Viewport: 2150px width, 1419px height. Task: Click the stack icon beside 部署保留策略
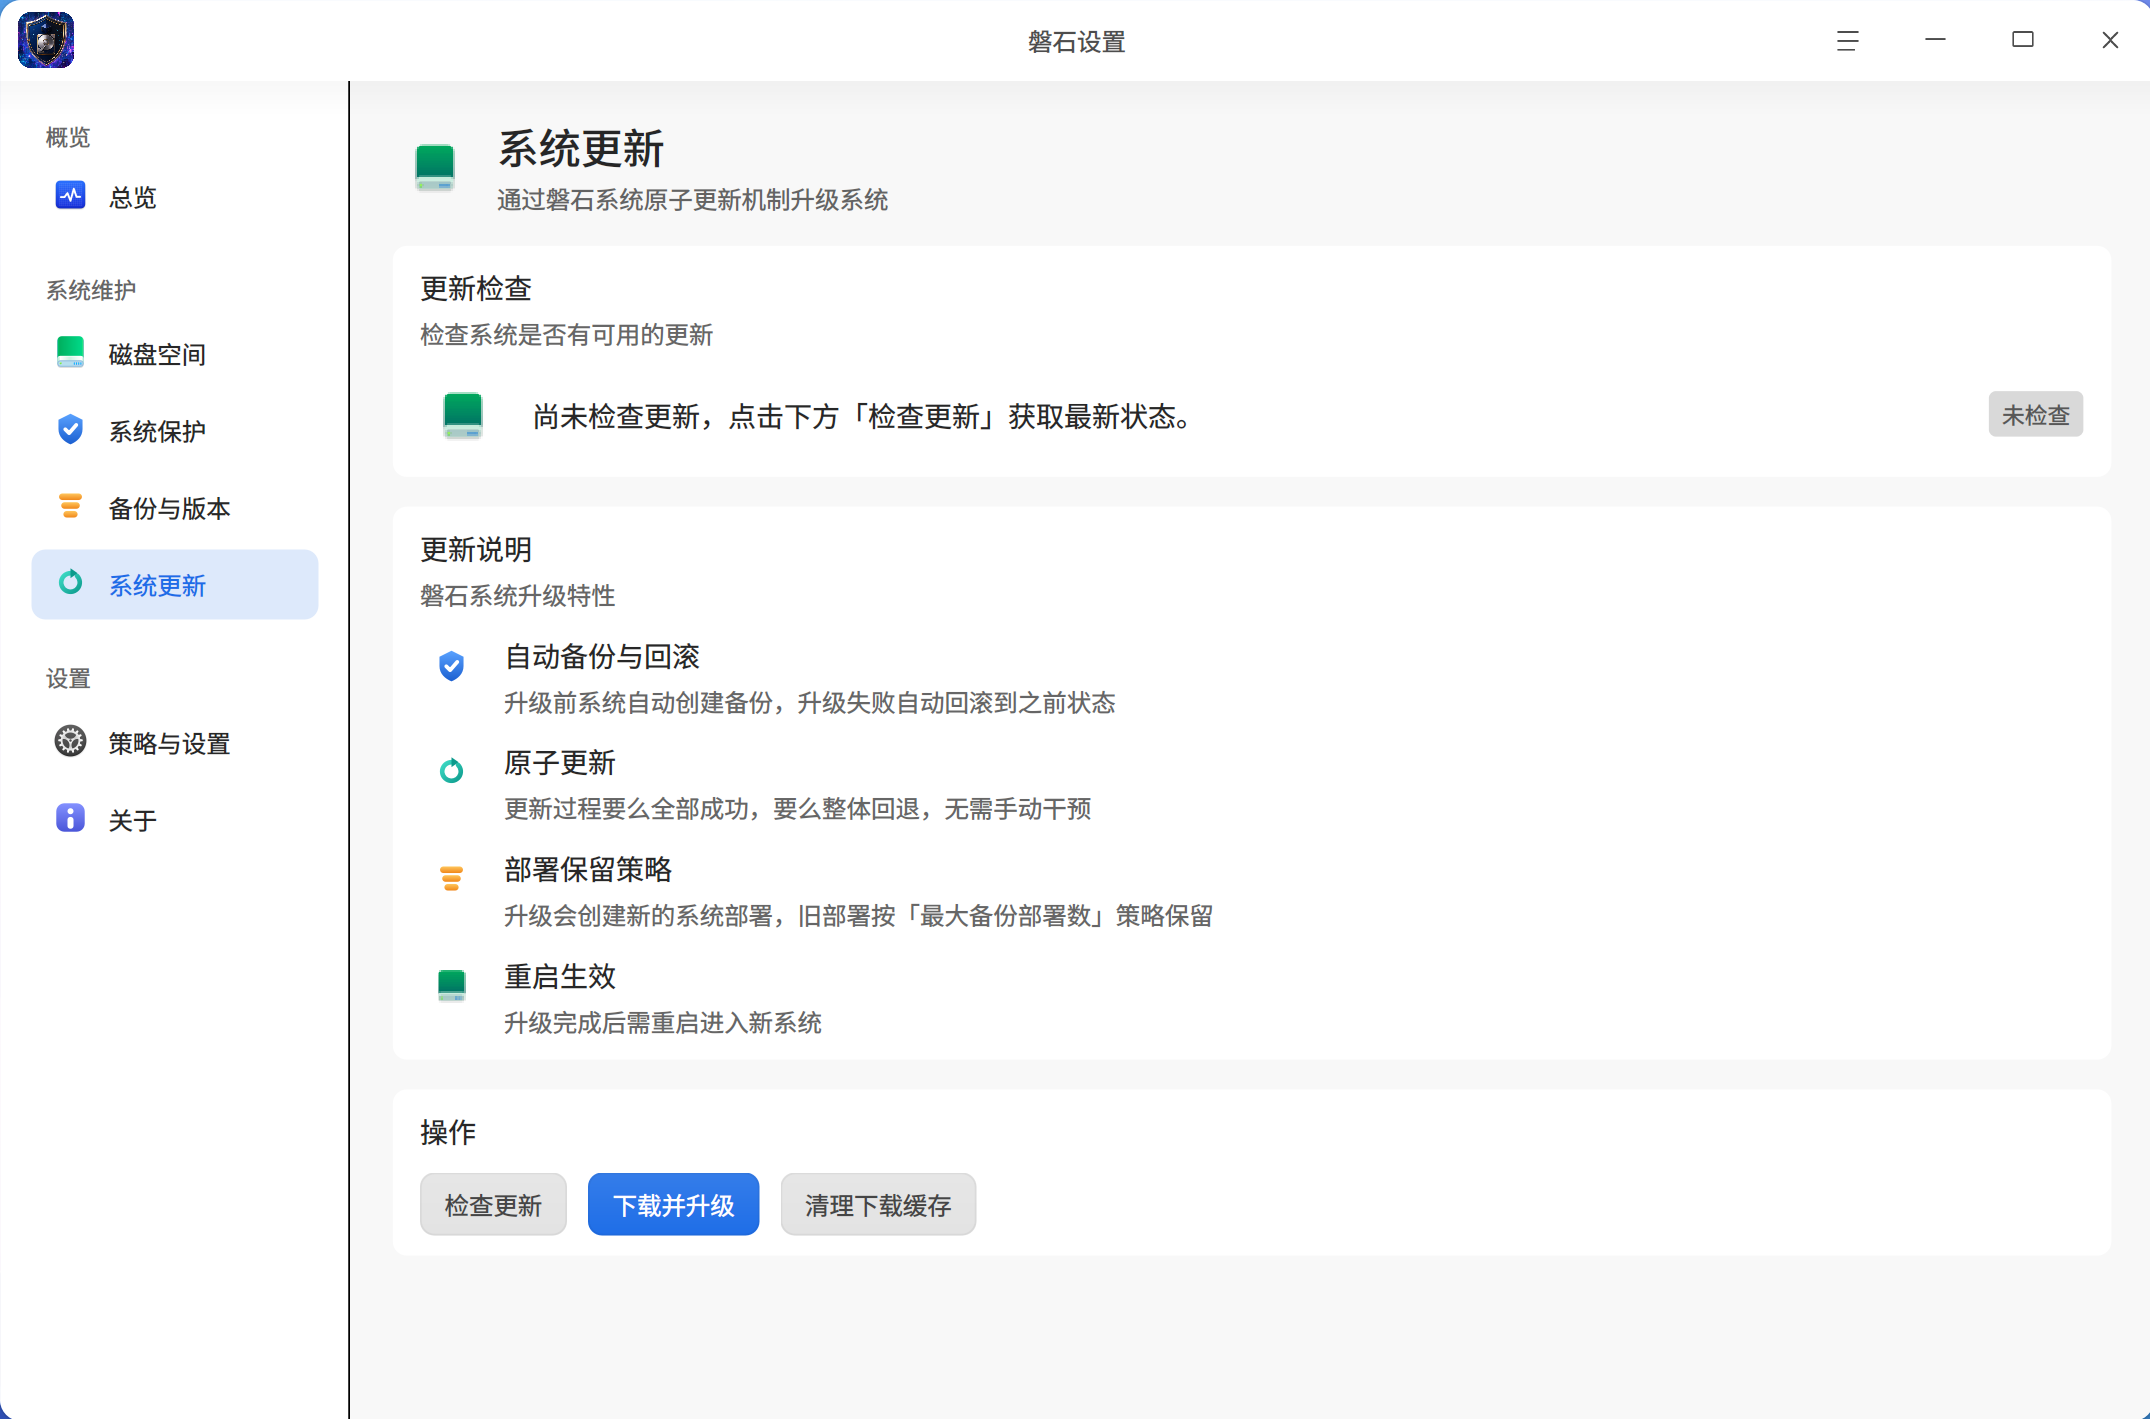coord(452,878)
